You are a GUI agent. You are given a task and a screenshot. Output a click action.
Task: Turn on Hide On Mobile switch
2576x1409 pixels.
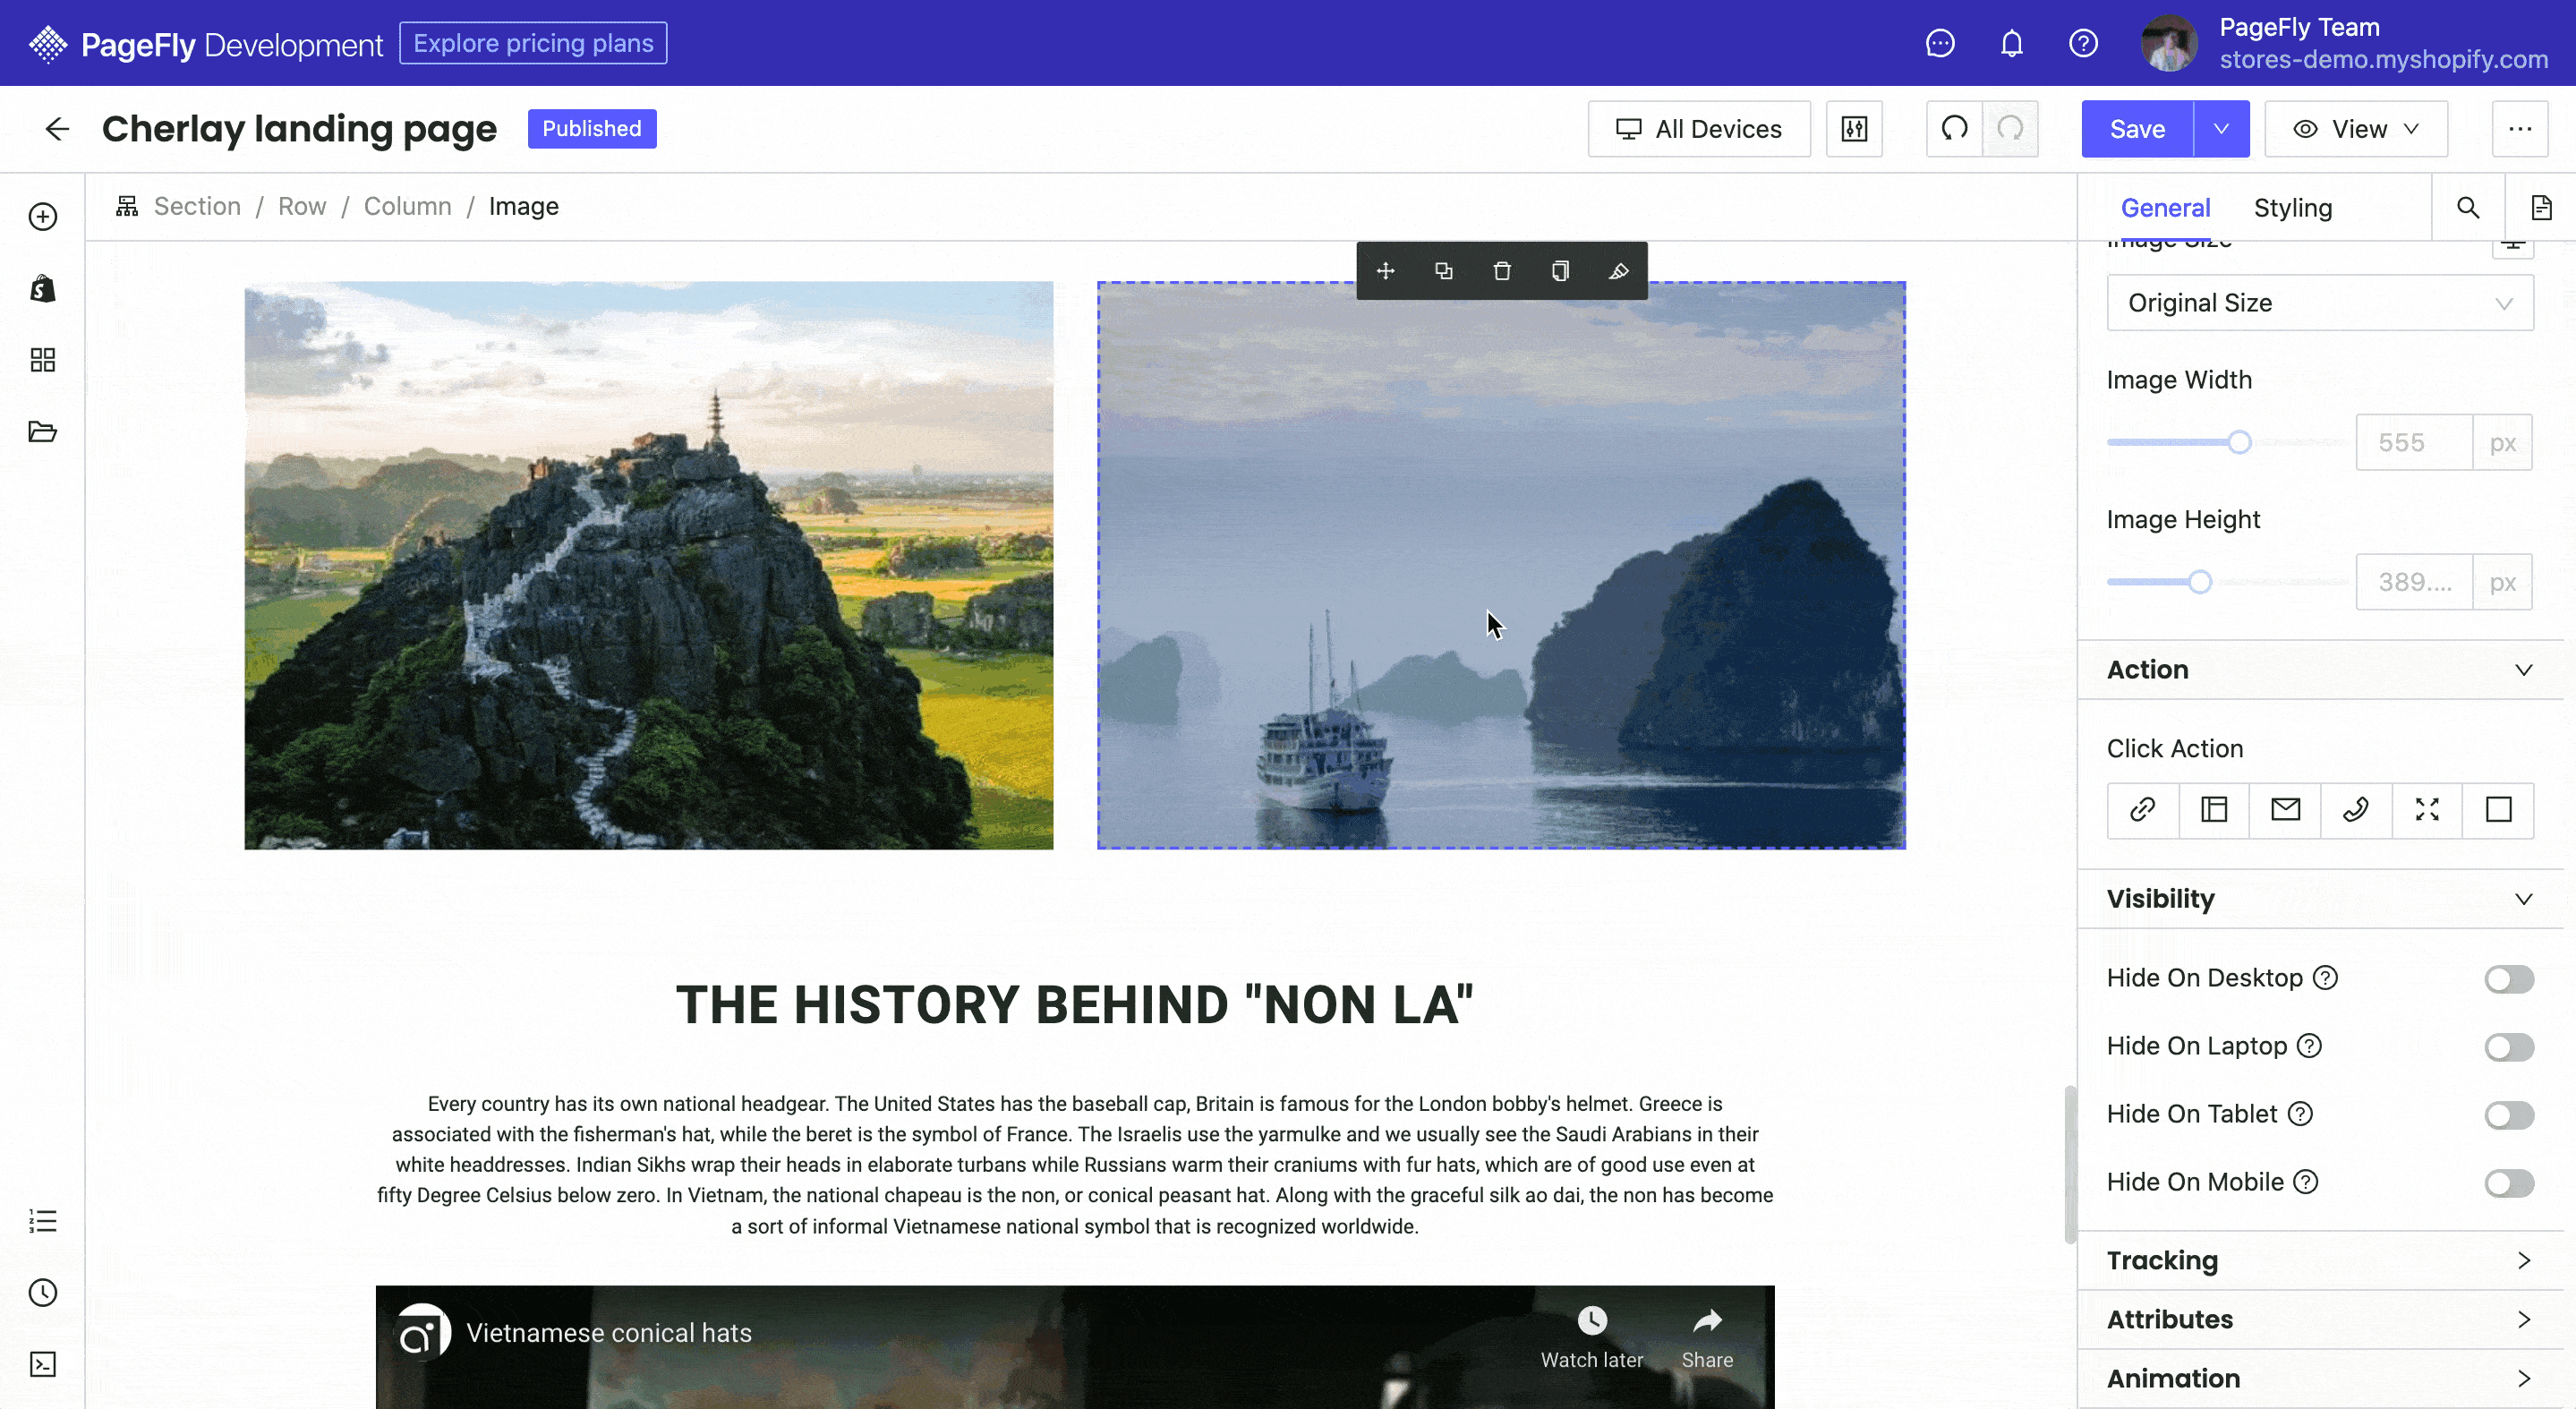(x=2508, y=1183)
